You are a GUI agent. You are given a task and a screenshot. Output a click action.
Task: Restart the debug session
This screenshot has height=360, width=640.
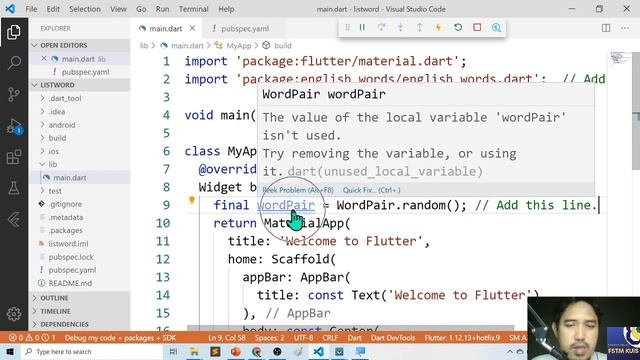[x=458, y=27]
